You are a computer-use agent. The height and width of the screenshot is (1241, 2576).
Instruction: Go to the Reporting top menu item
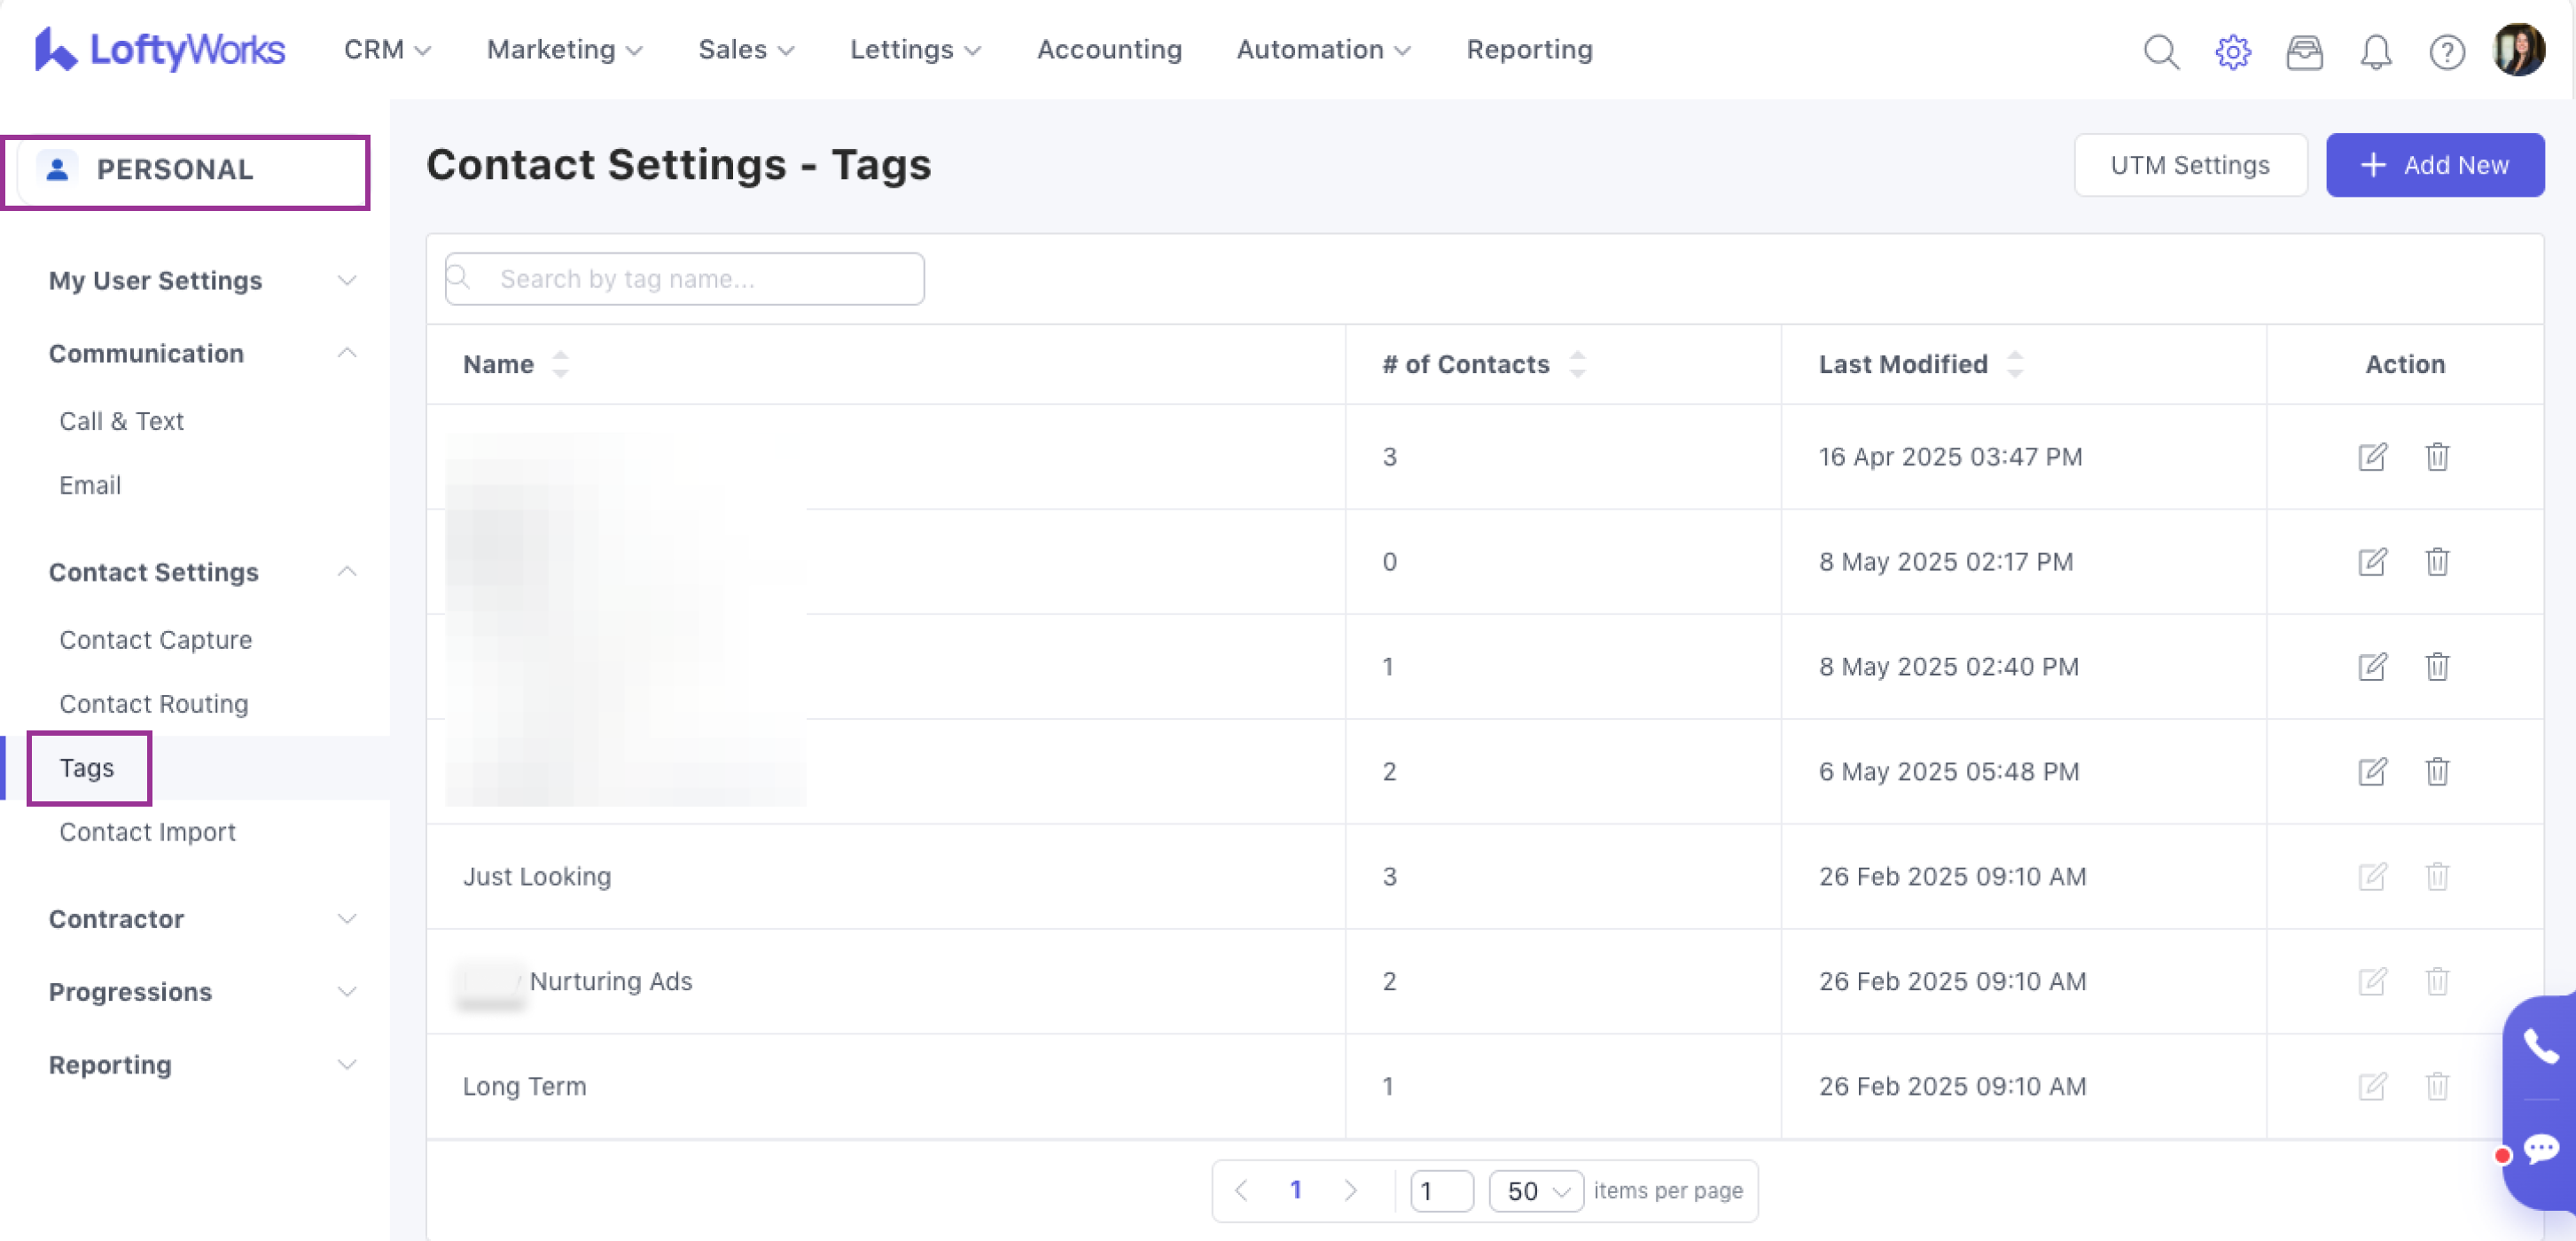[1529, 49]
